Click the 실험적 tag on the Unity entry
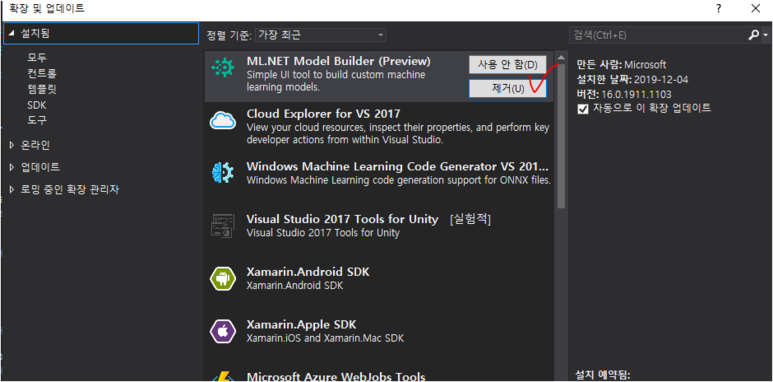 pyautogui.click(x=470, y=219)
